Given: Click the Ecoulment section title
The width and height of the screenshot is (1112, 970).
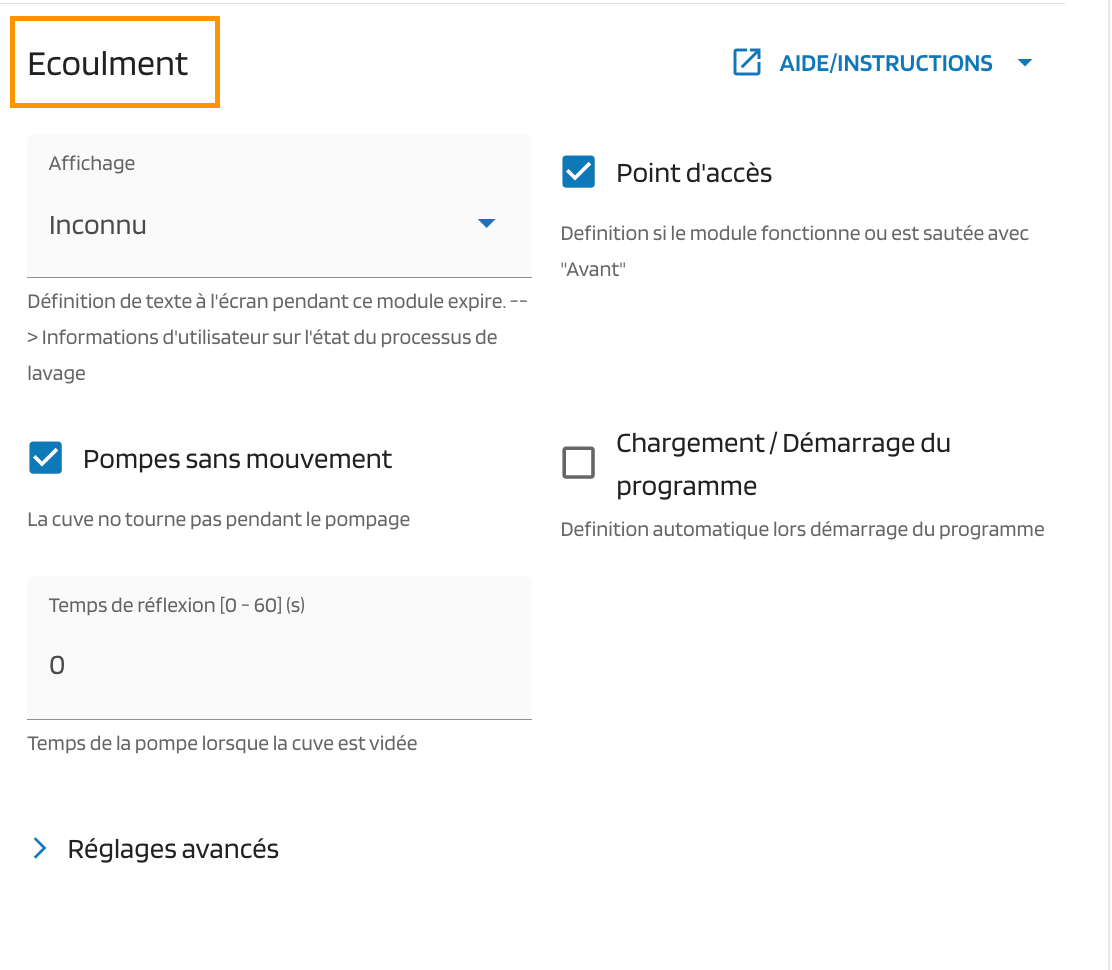Looking at the screenshot, I should (108, 63).
